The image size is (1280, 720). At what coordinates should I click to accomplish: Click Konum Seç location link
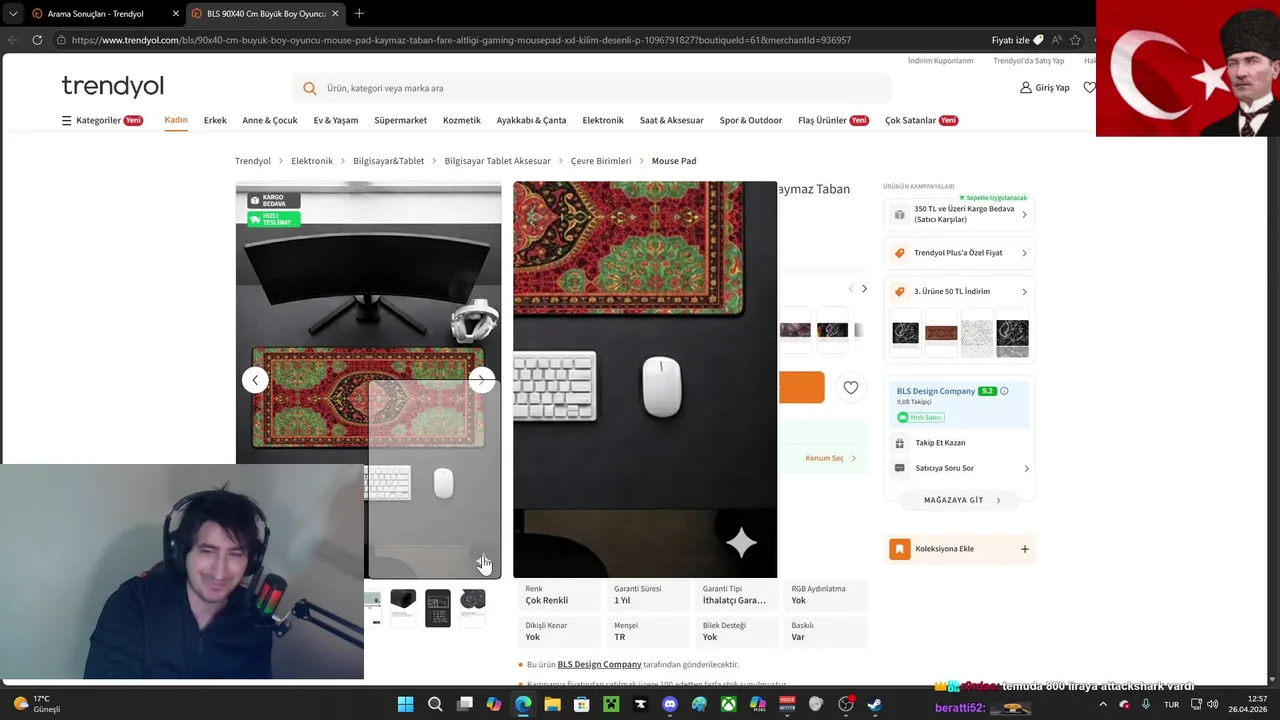[x=830, y=458]
